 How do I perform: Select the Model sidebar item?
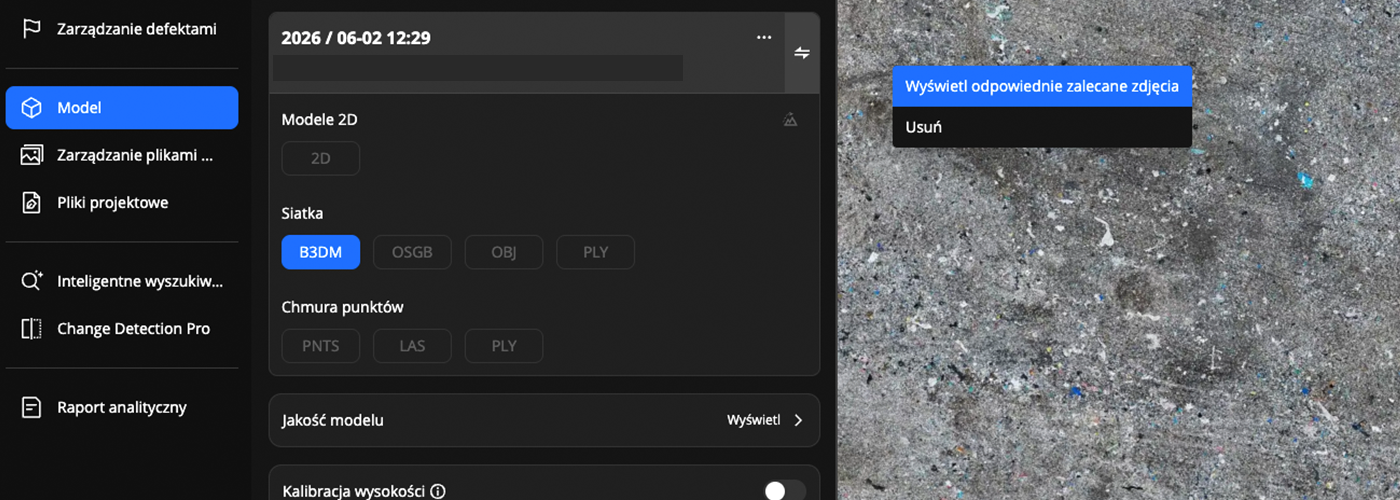122,108
